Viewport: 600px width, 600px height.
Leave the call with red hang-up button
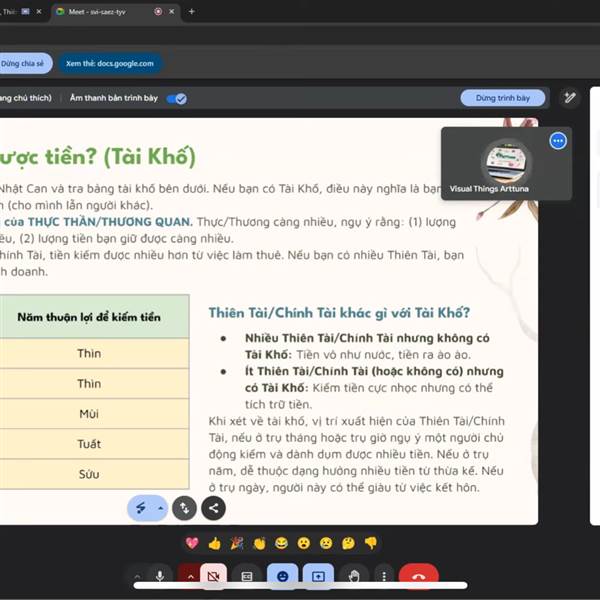tap(419, 576)
